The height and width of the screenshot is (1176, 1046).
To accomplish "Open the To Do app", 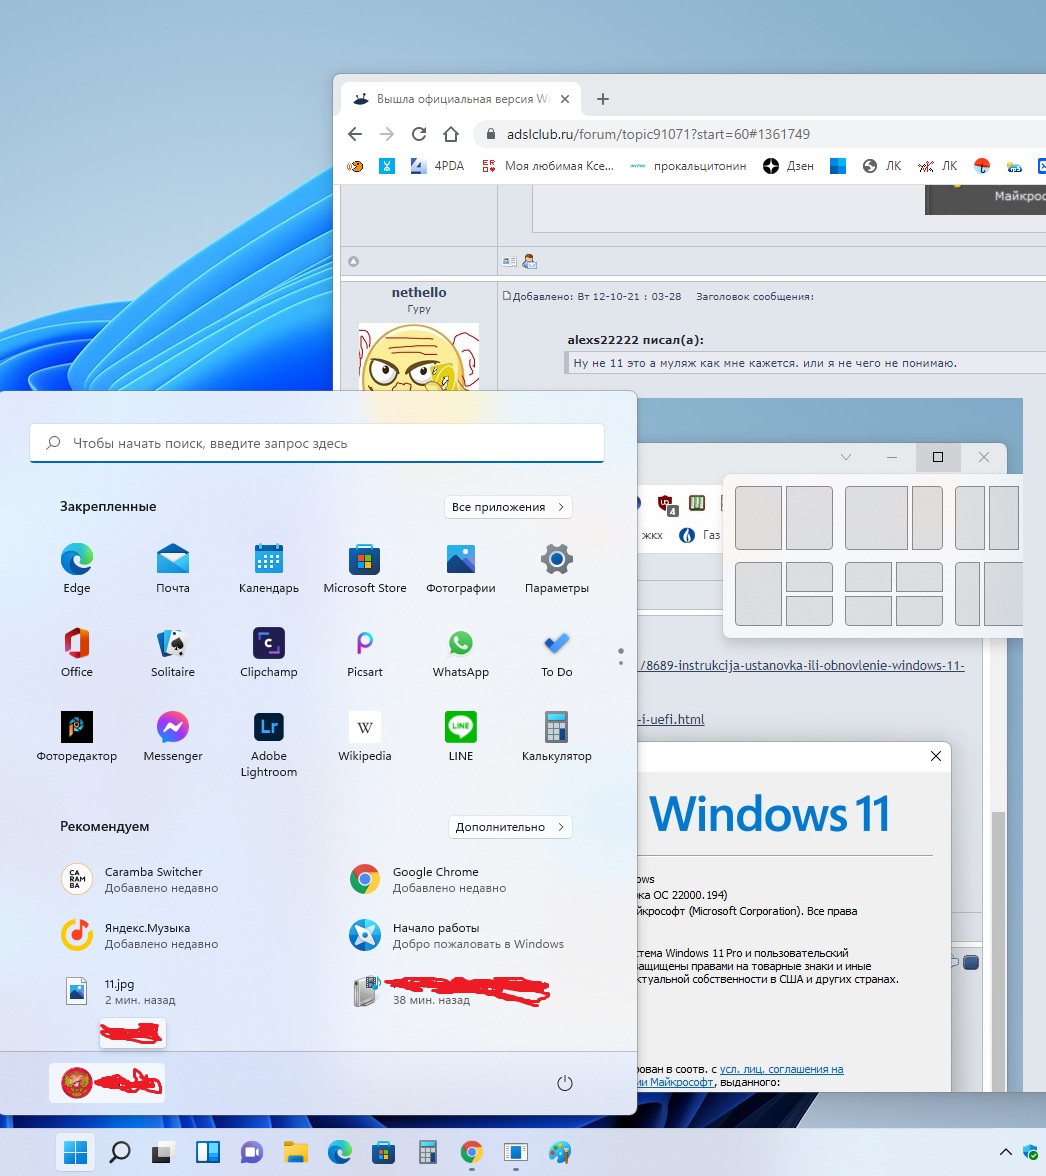I will pyautogui.click(x=556, y=652).
